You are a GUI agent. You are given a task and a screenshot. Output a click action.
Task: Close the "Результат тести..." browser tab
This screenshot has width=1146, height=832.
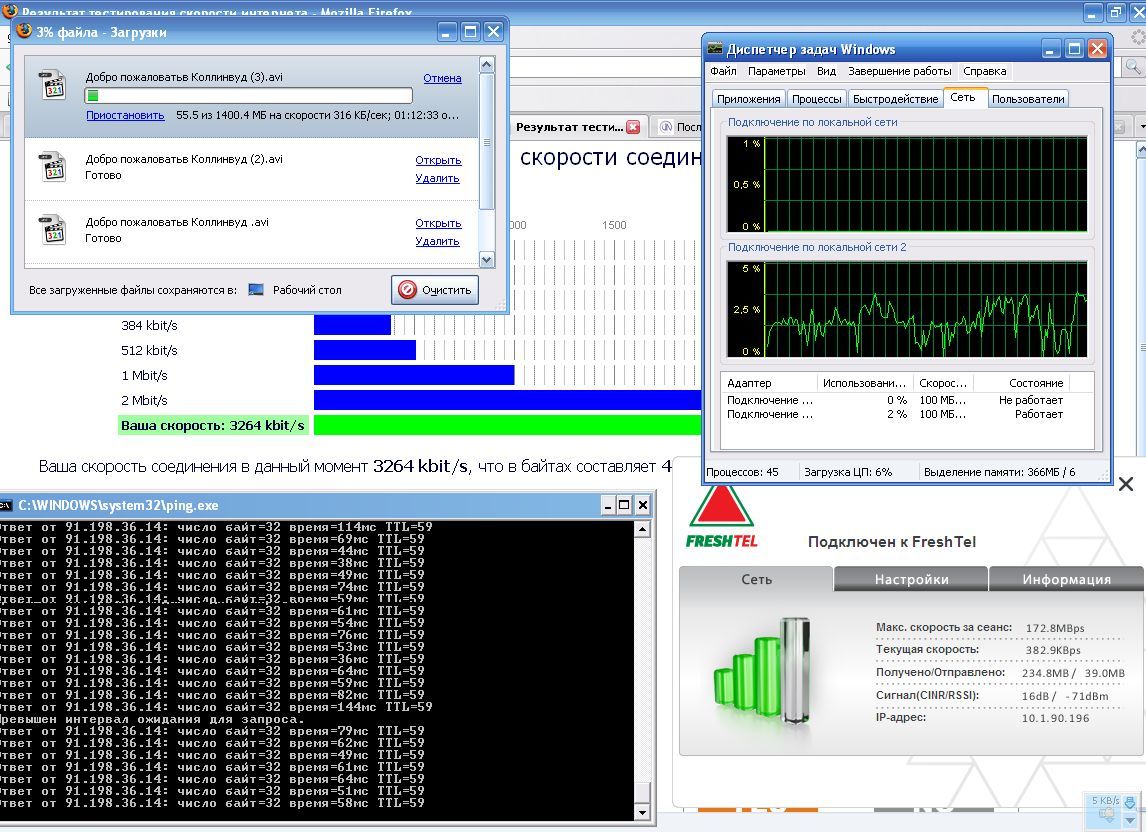tap(632, 127)
